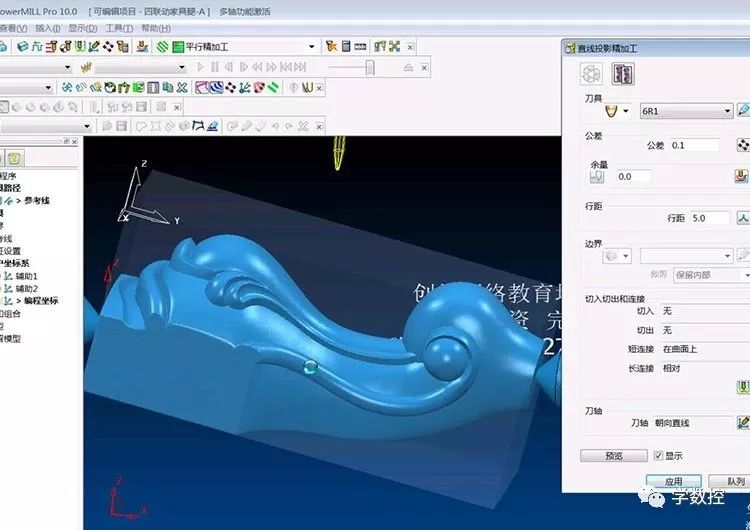This screenshot has height=530, width=750.
Task: Open the 帮助(H) menu
Action: [x=156, y=28]
